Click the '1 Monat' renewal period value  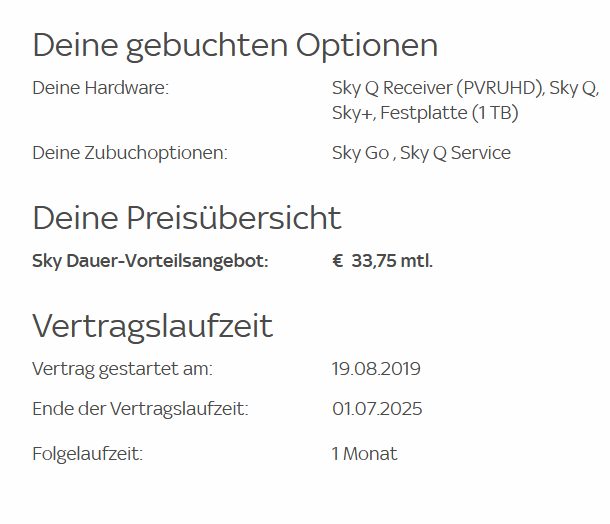pos(364,454)
